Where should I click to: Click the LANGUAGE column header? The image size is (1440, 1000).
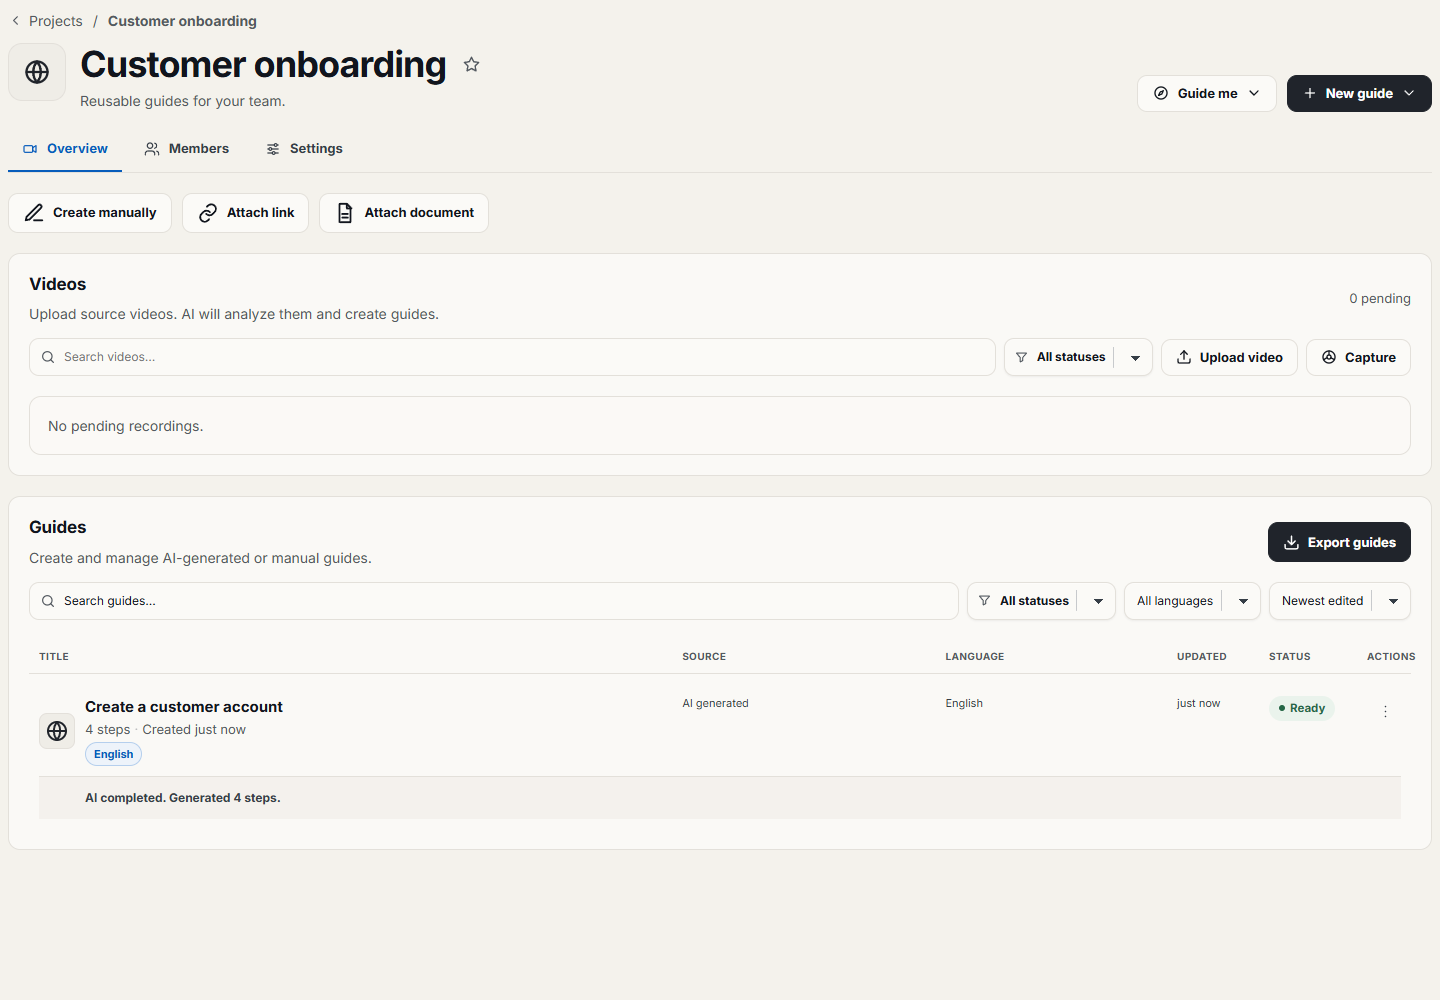click(x=975, y=657)
